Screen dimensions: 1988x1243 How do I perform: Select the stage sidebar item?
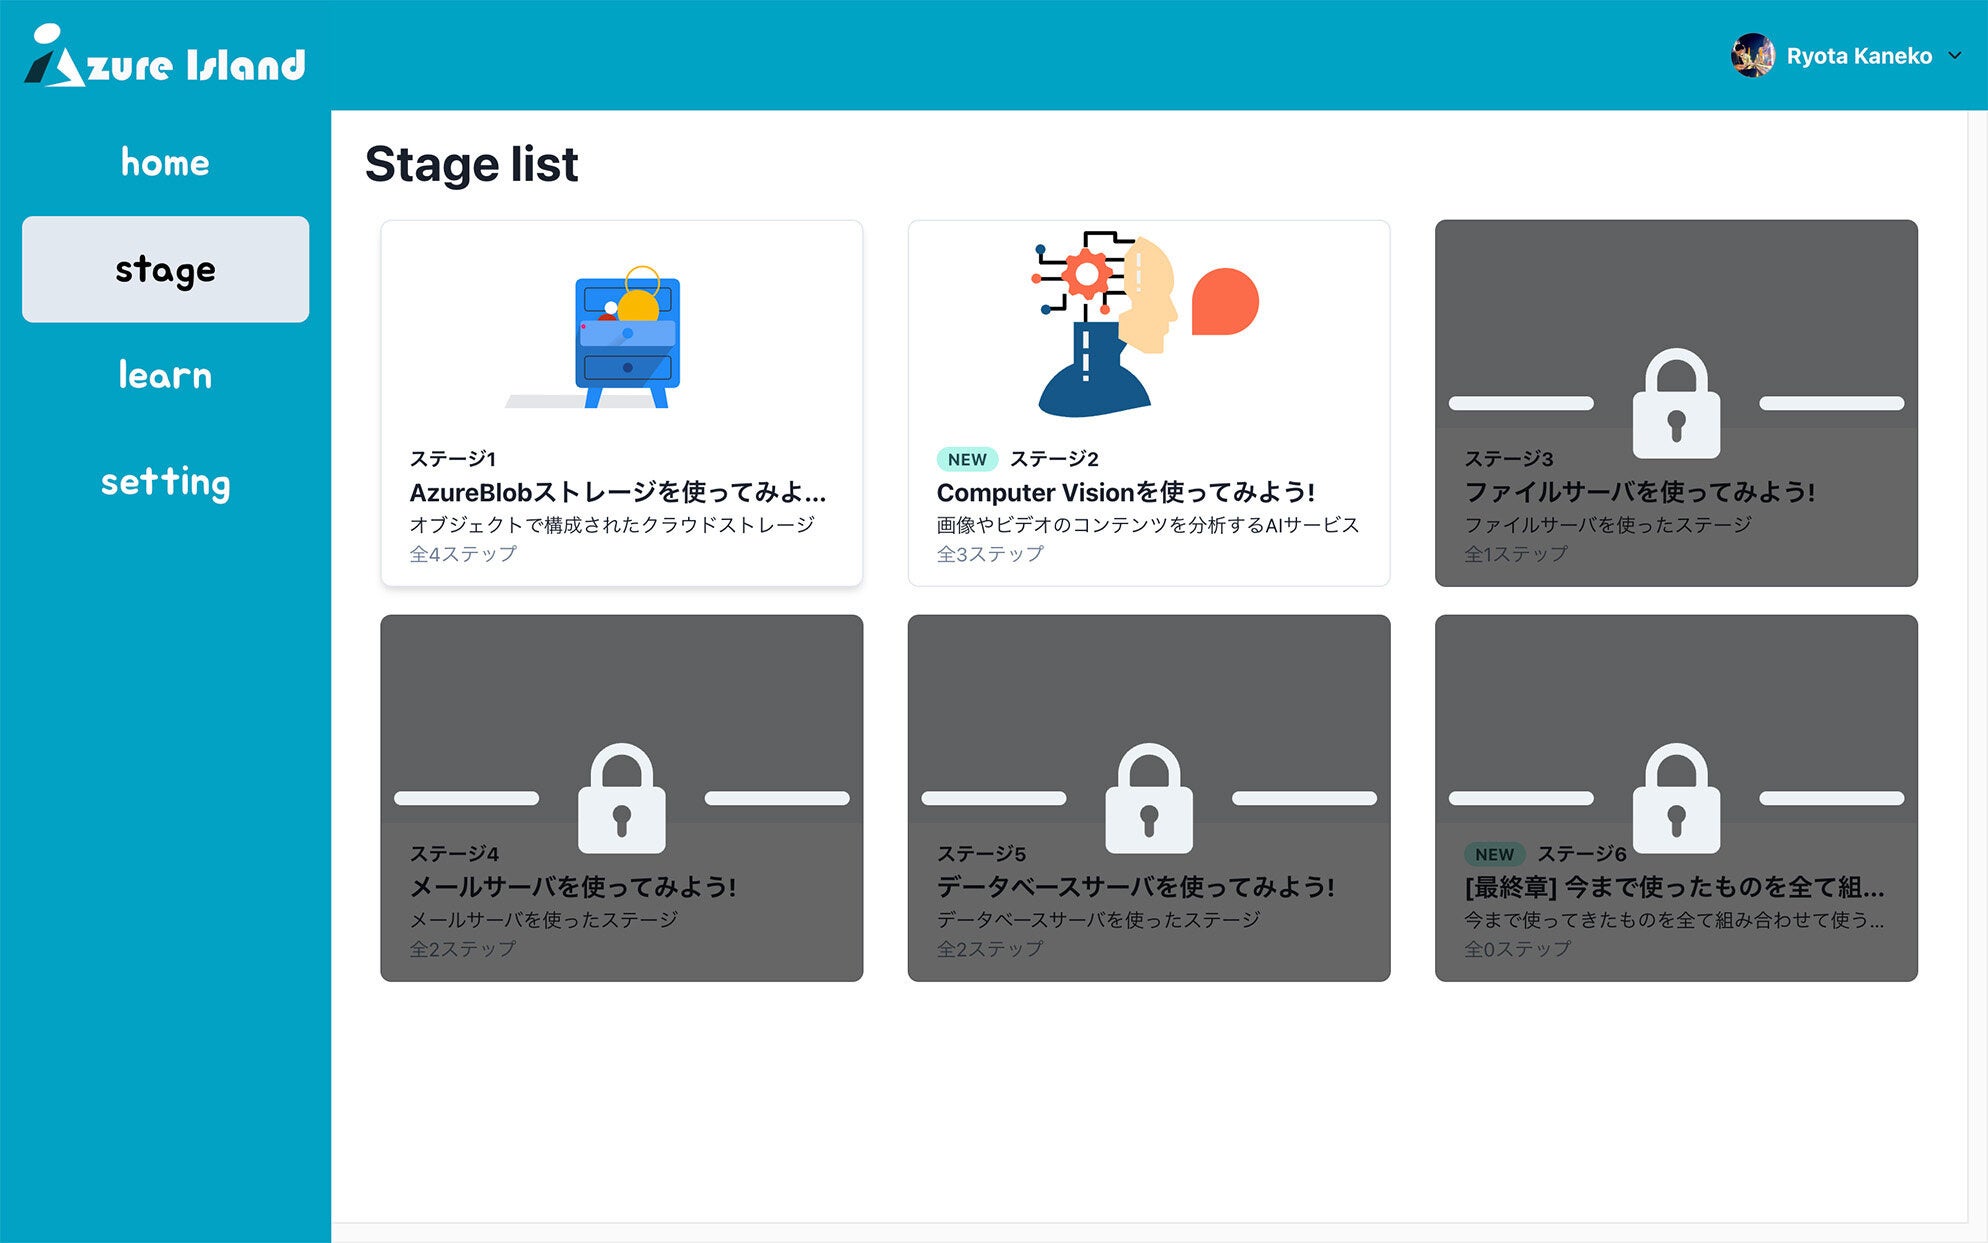click(x=165, y=270)
